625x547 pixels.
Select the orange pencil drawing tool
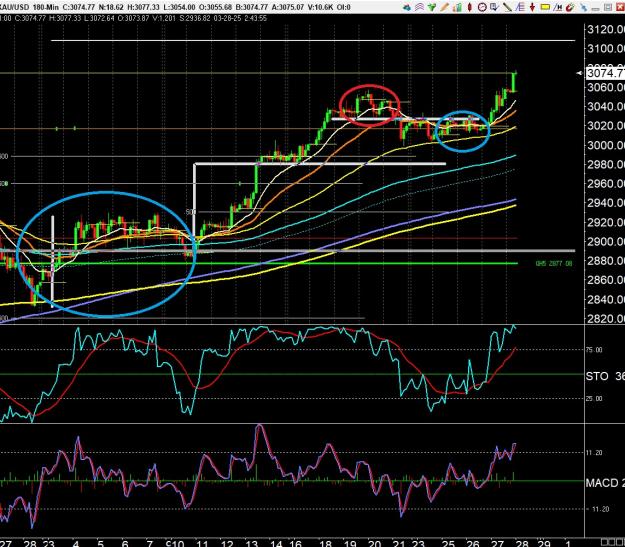click(444, 7)
